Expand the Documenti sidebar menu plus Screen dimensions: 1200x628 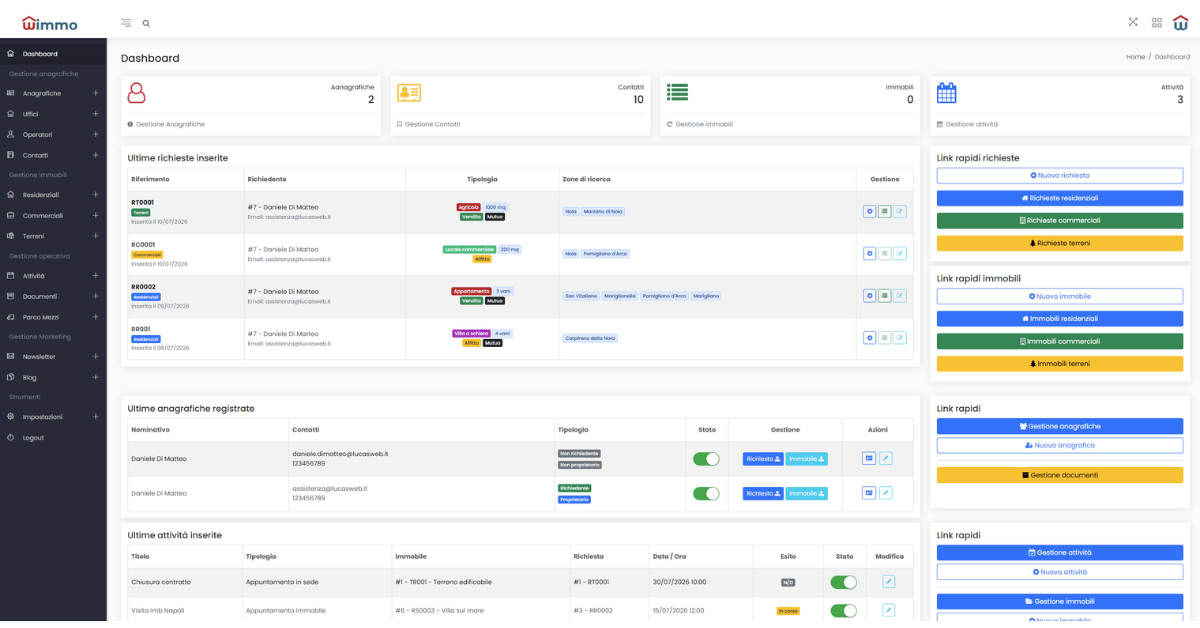95,296
